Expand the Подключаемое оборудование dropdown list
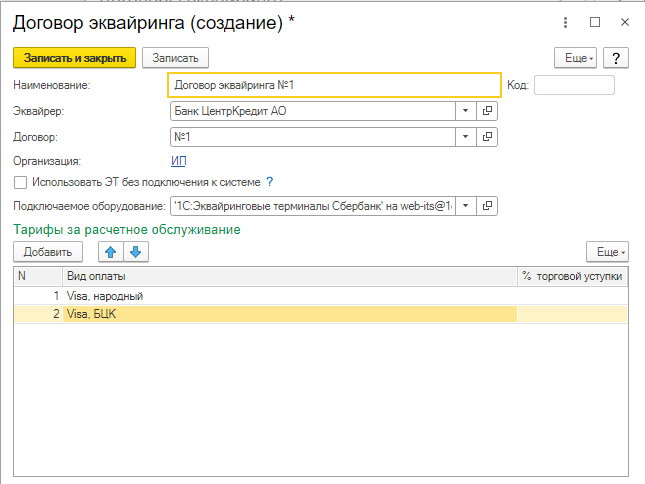This screenshot has width=645, height=484. pyautogui.click(x=466, y=206)
